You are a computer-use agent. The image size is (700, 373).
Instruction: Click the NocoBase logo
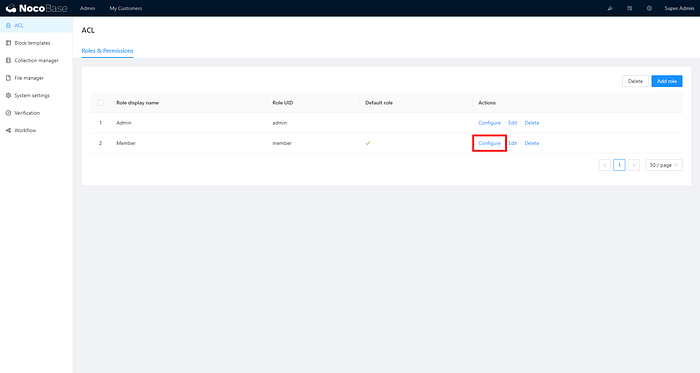tap(37, 8)
